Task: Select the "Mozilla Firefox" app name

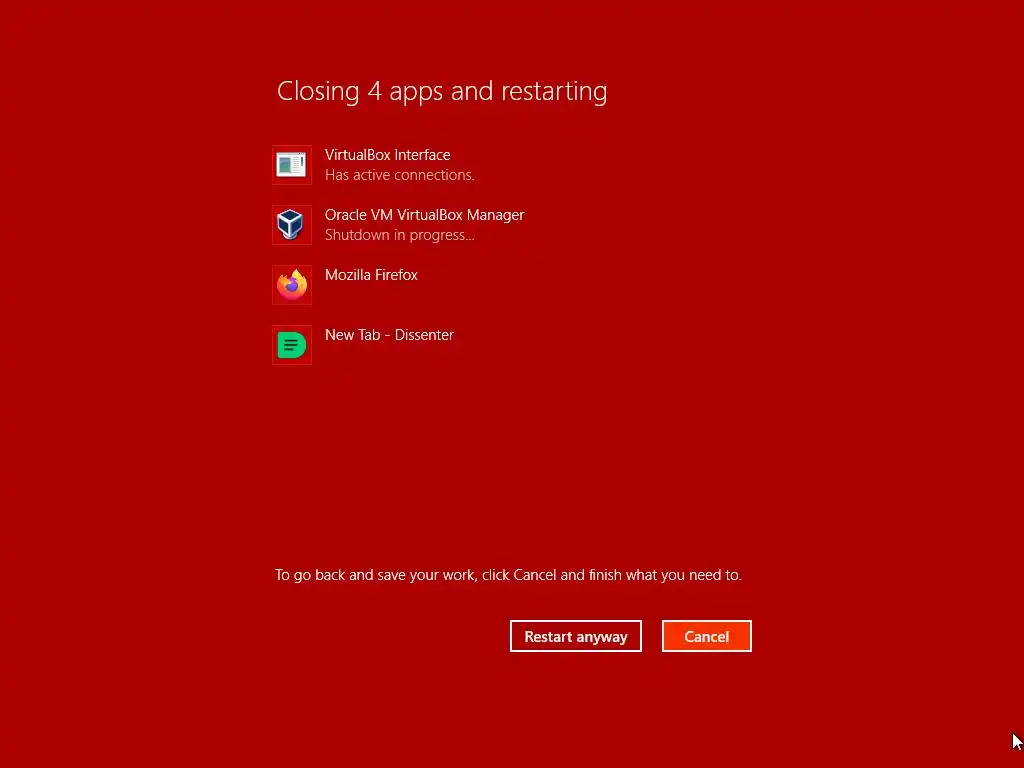Action: click(x=371, y=275)
